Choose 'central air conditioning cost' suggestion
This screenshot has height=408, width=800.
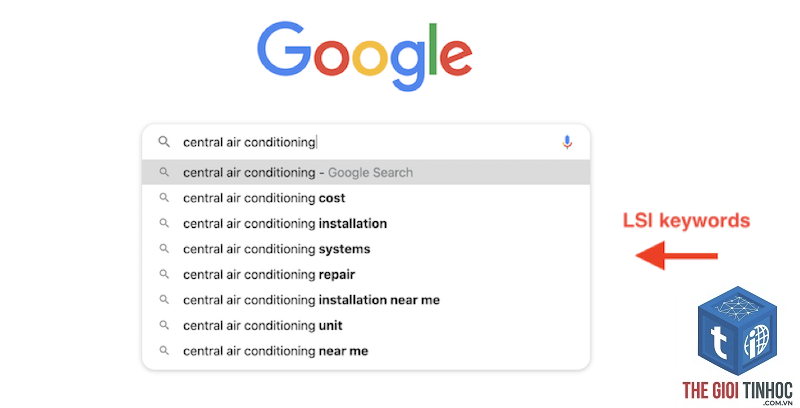(x=366, y=198)
